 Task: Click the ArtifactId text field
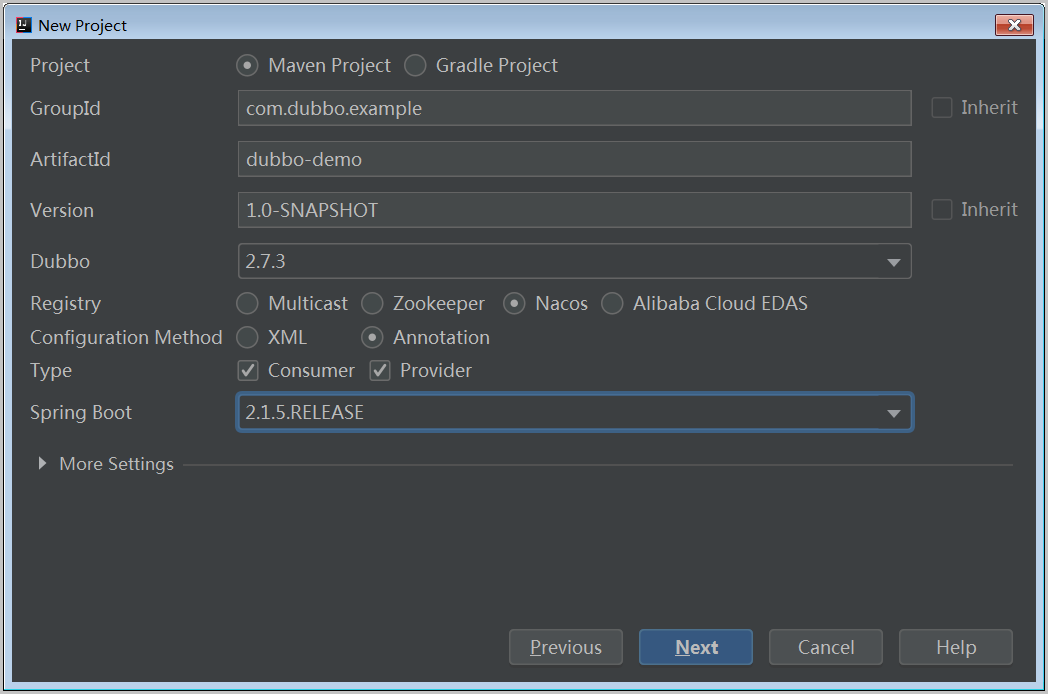pos(574,159)
